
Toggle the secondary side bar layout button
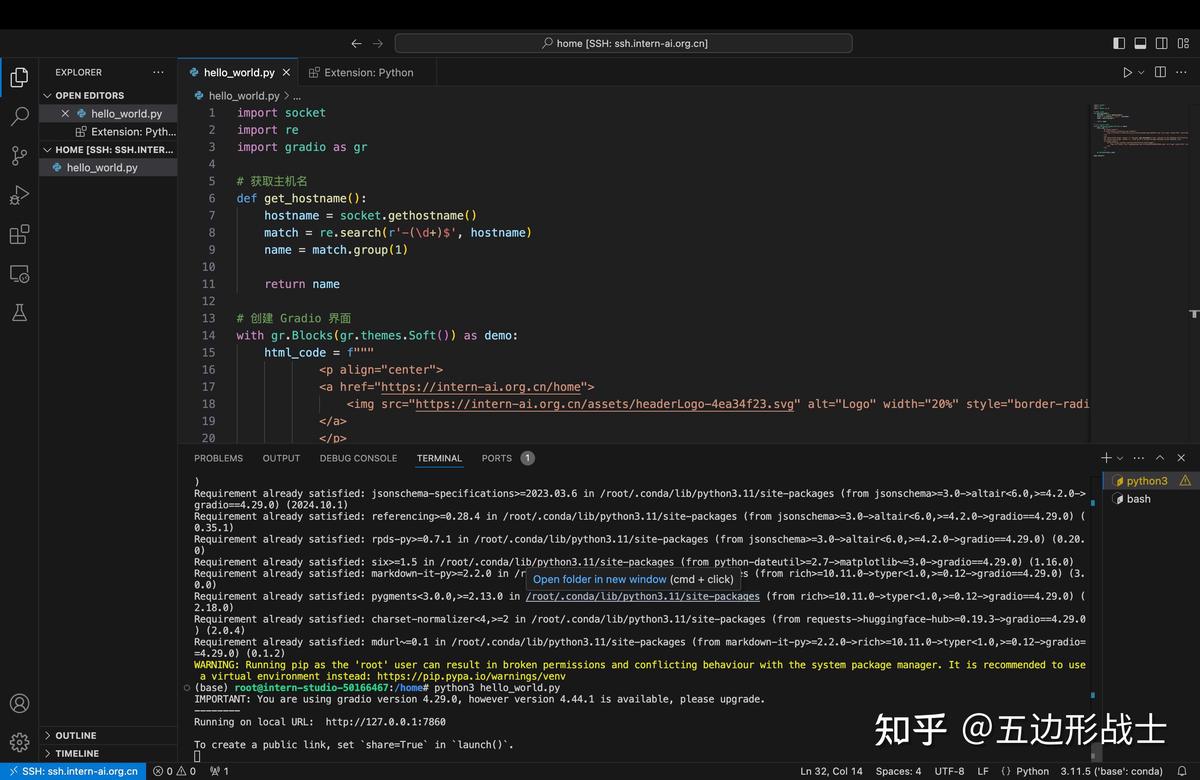tap(1162, 44)
